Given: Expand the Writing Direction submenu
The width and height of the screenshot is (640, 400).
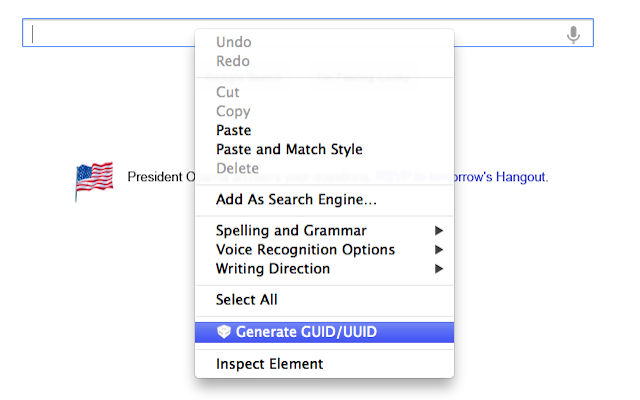Looking at the screenshot, I should pyautogui.click(x=273, y=268).
